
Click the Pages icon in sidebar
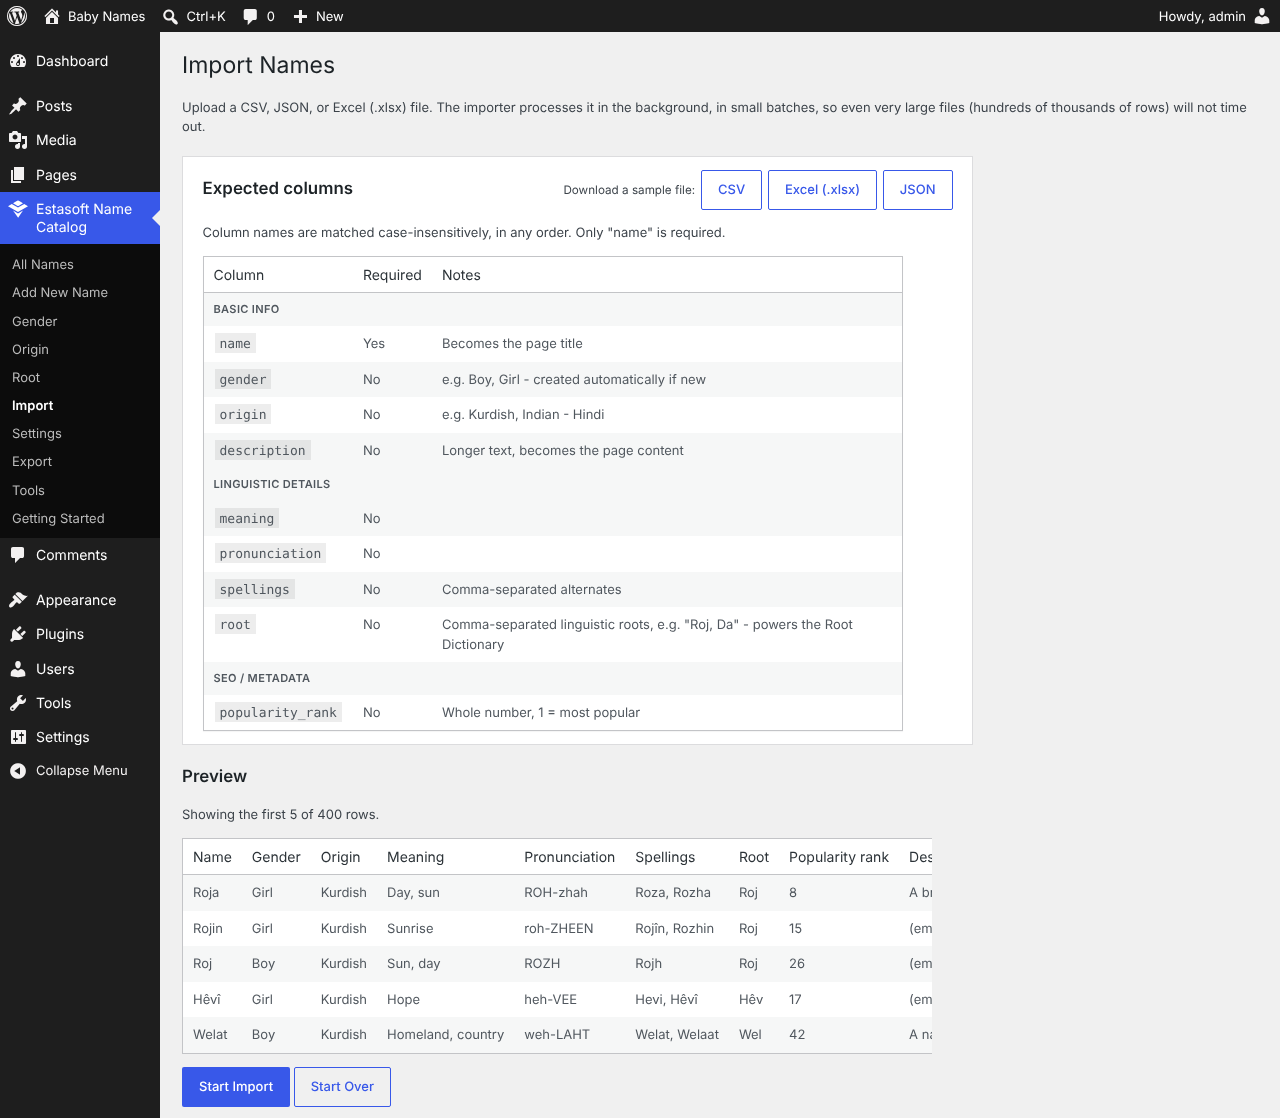point(18,175)
